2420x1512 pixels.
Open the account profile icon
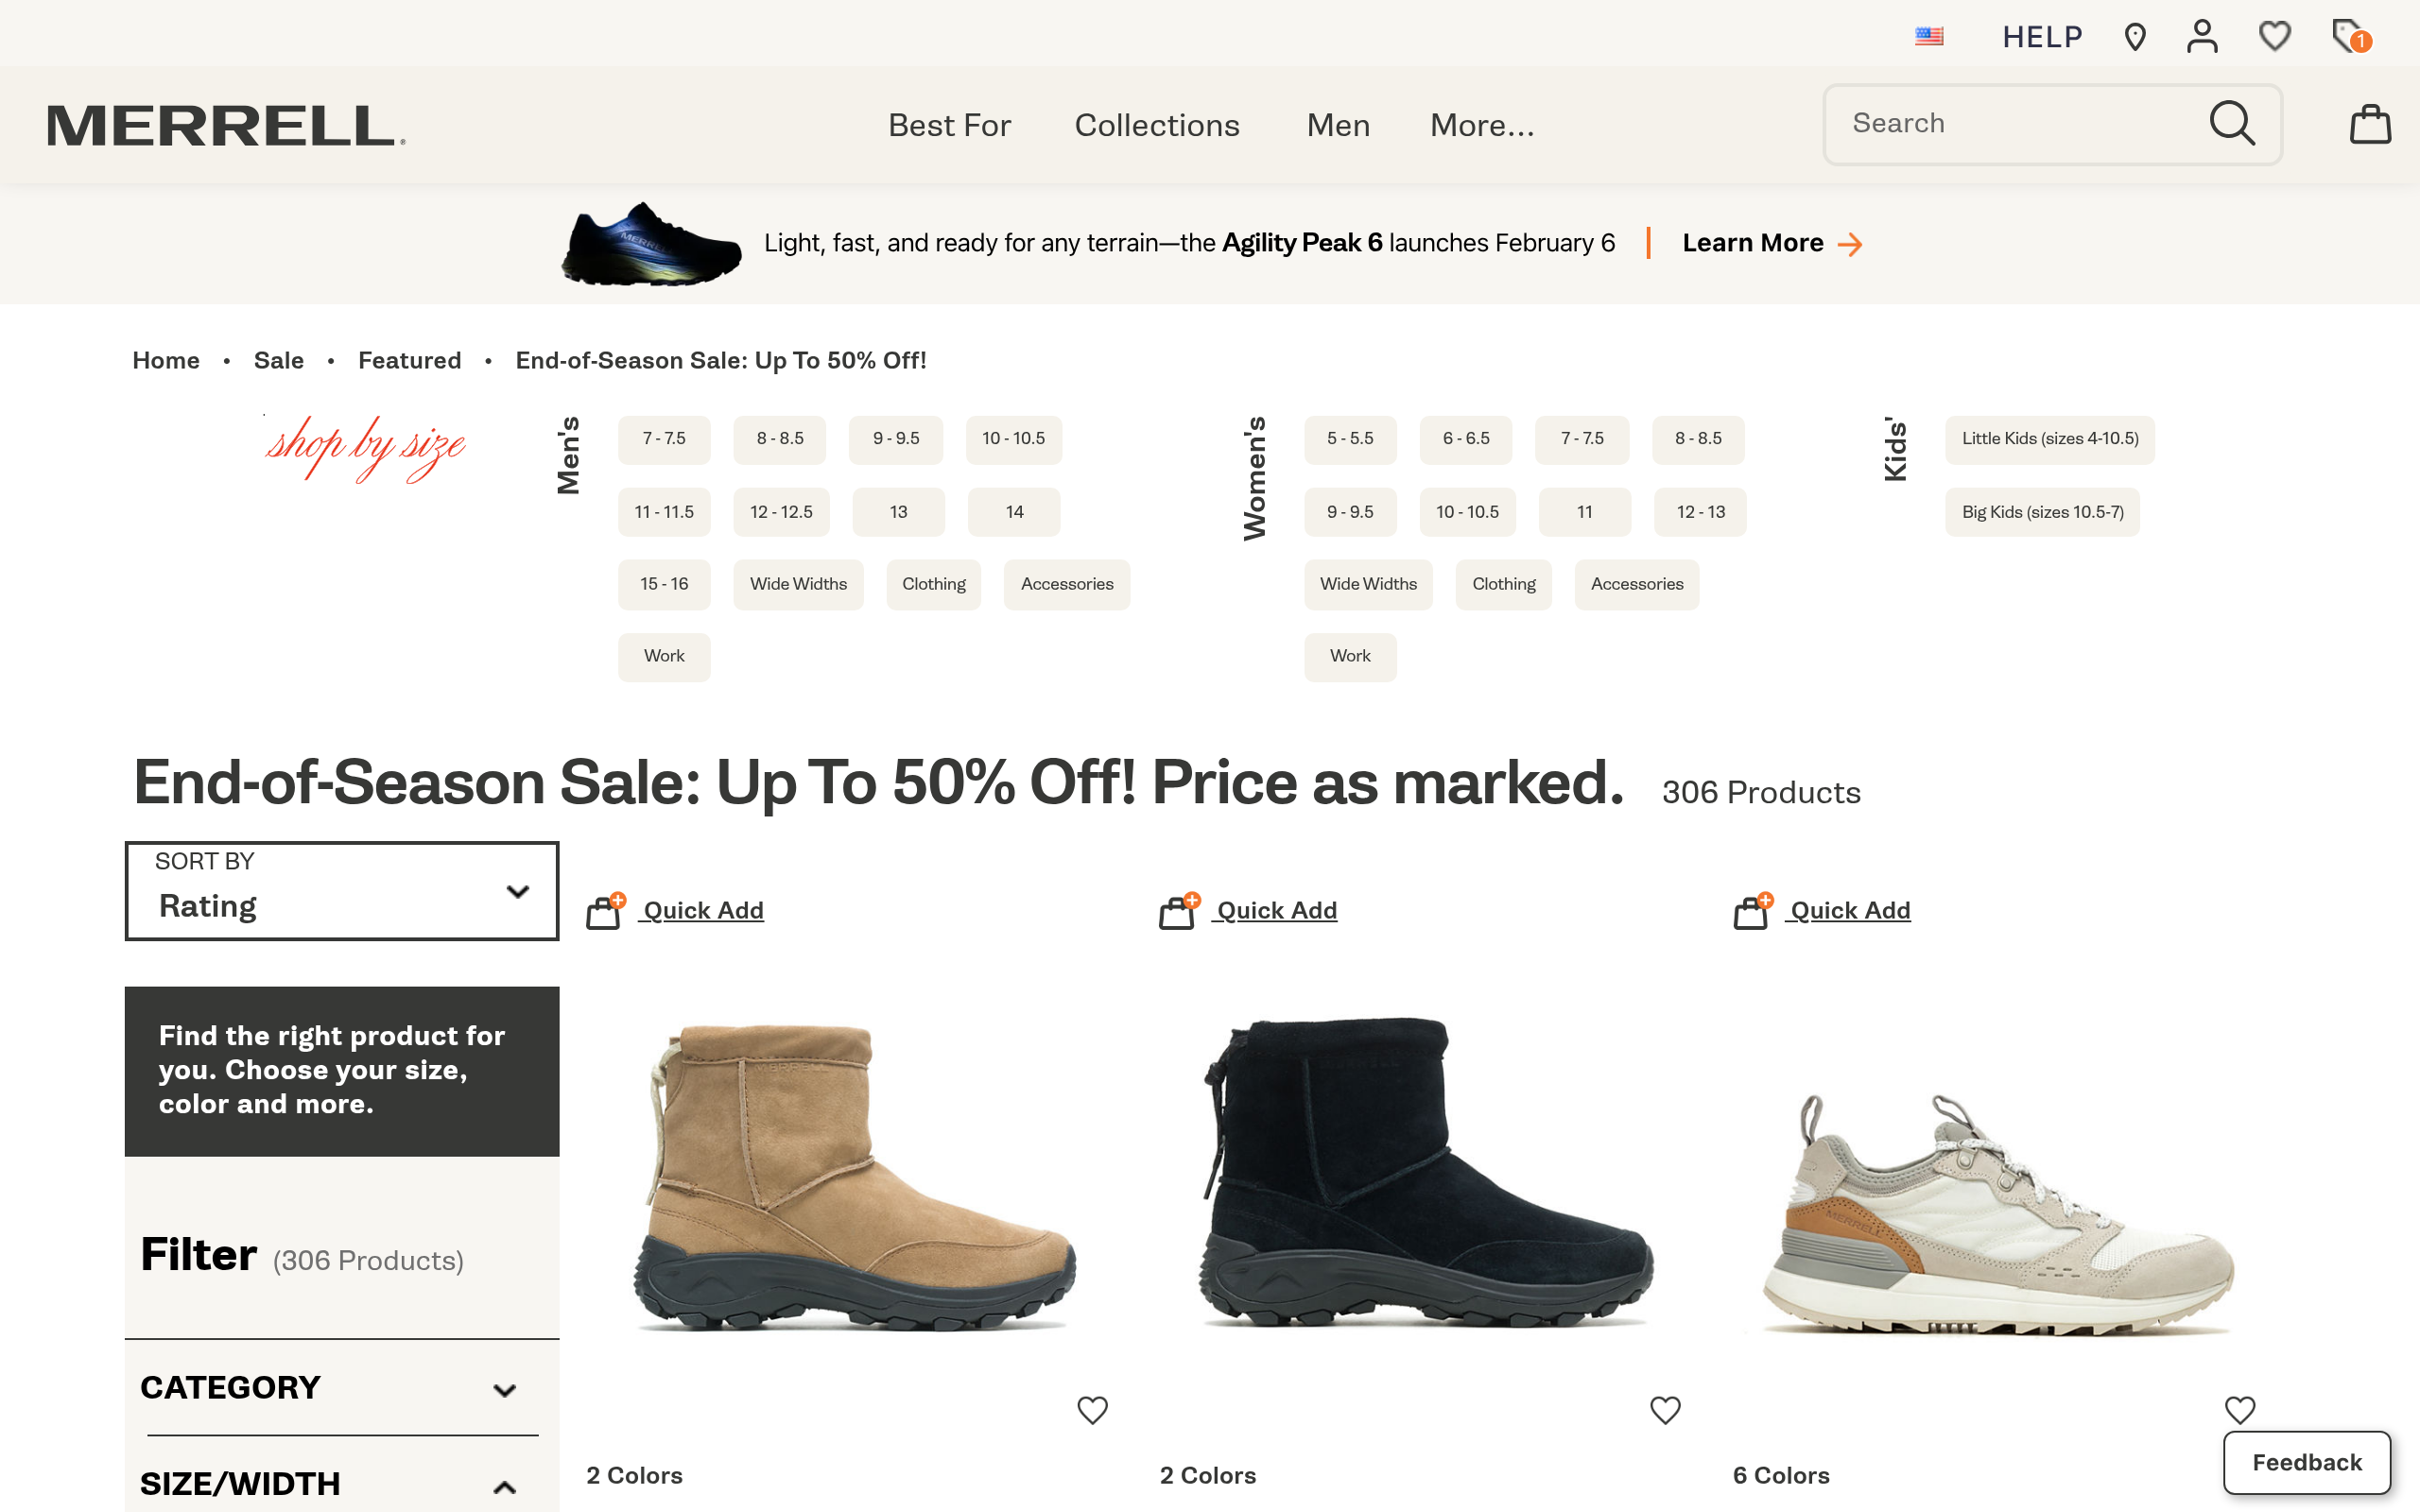[x=2202, y=37]
